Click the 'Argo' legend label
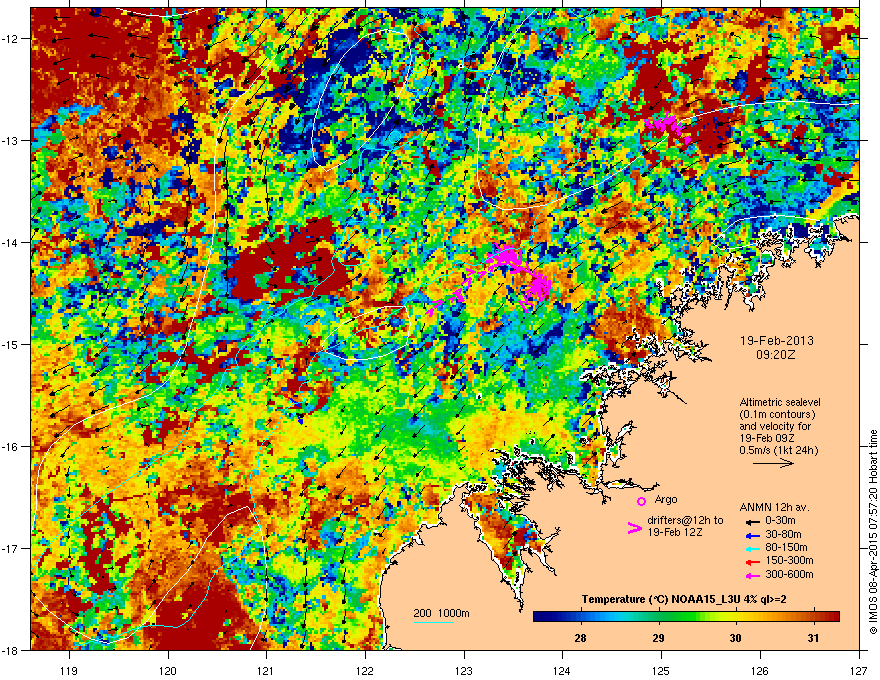The image size is (880, 680). coord(666,499)
